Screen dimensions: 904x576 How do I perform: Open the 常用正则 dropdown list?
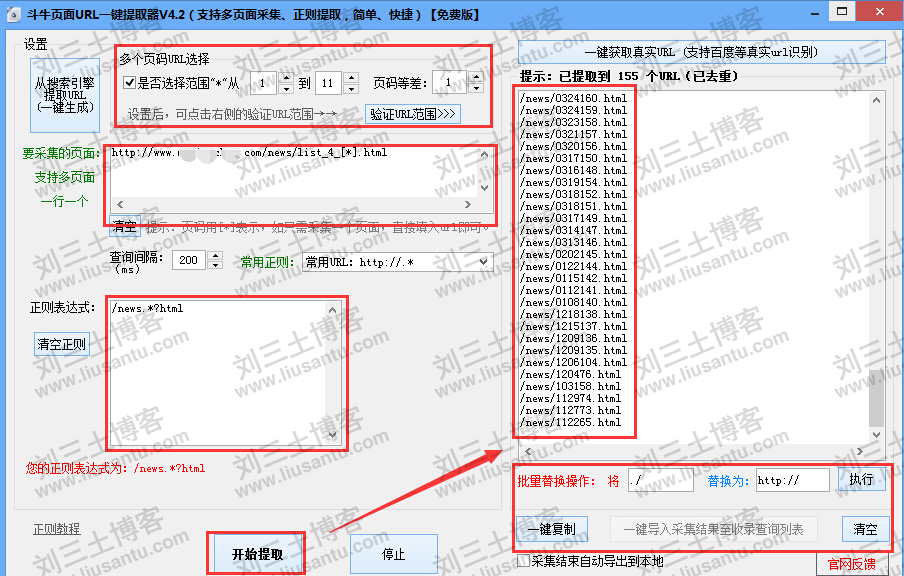[x=484, y=262]
